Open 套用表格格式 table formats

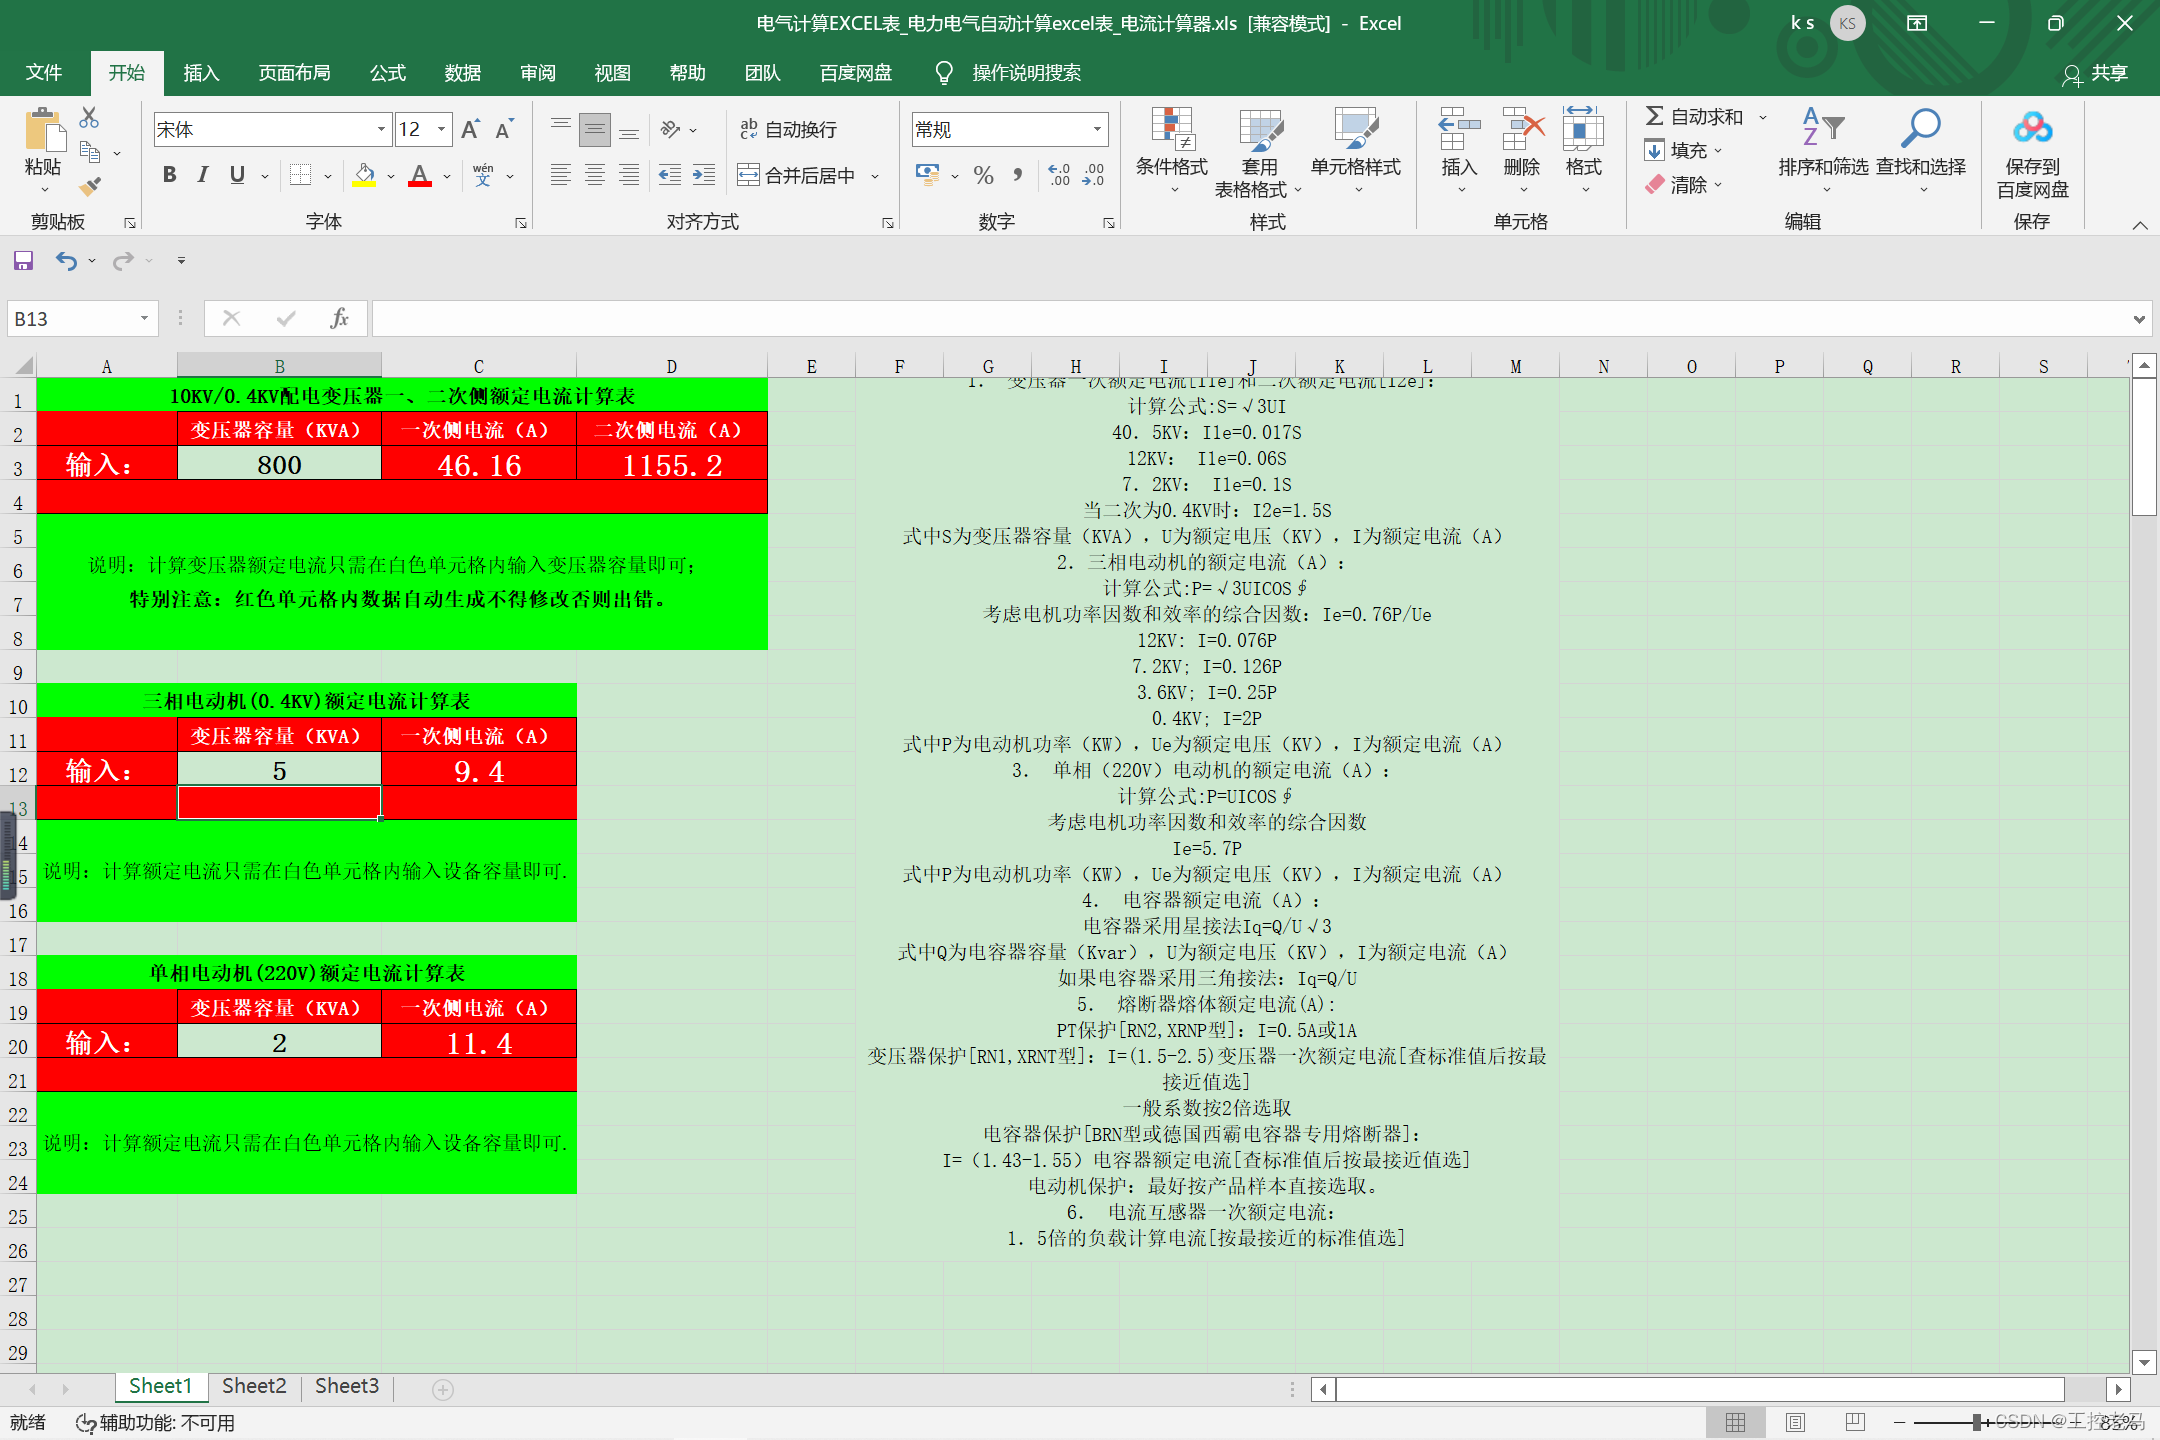point(1259,150)
